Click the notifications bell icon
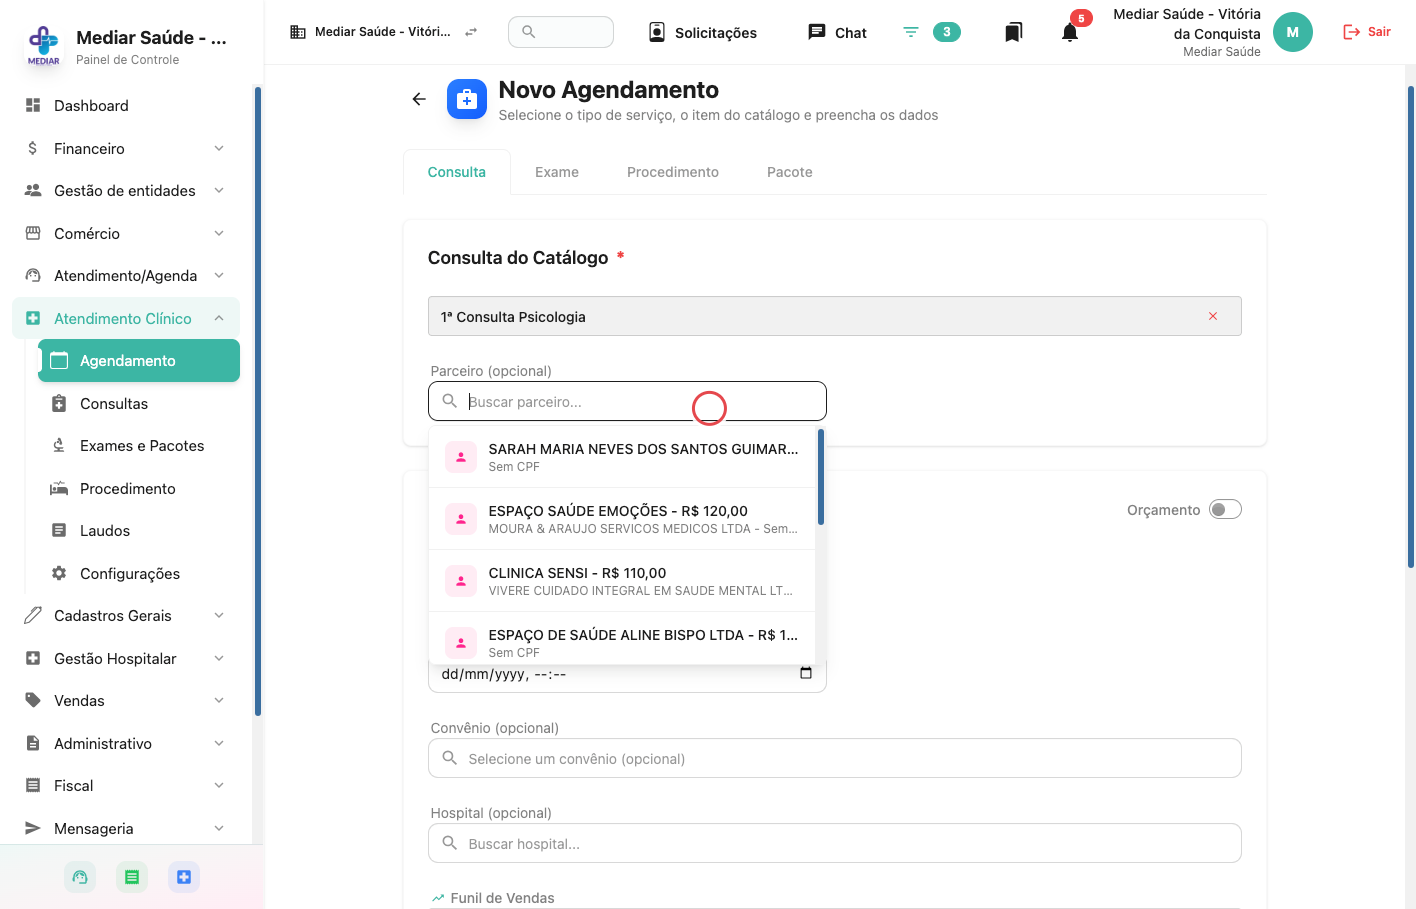Image resolution: width=1416 pixels, height=909 pixels. (x=1070, y=33)
